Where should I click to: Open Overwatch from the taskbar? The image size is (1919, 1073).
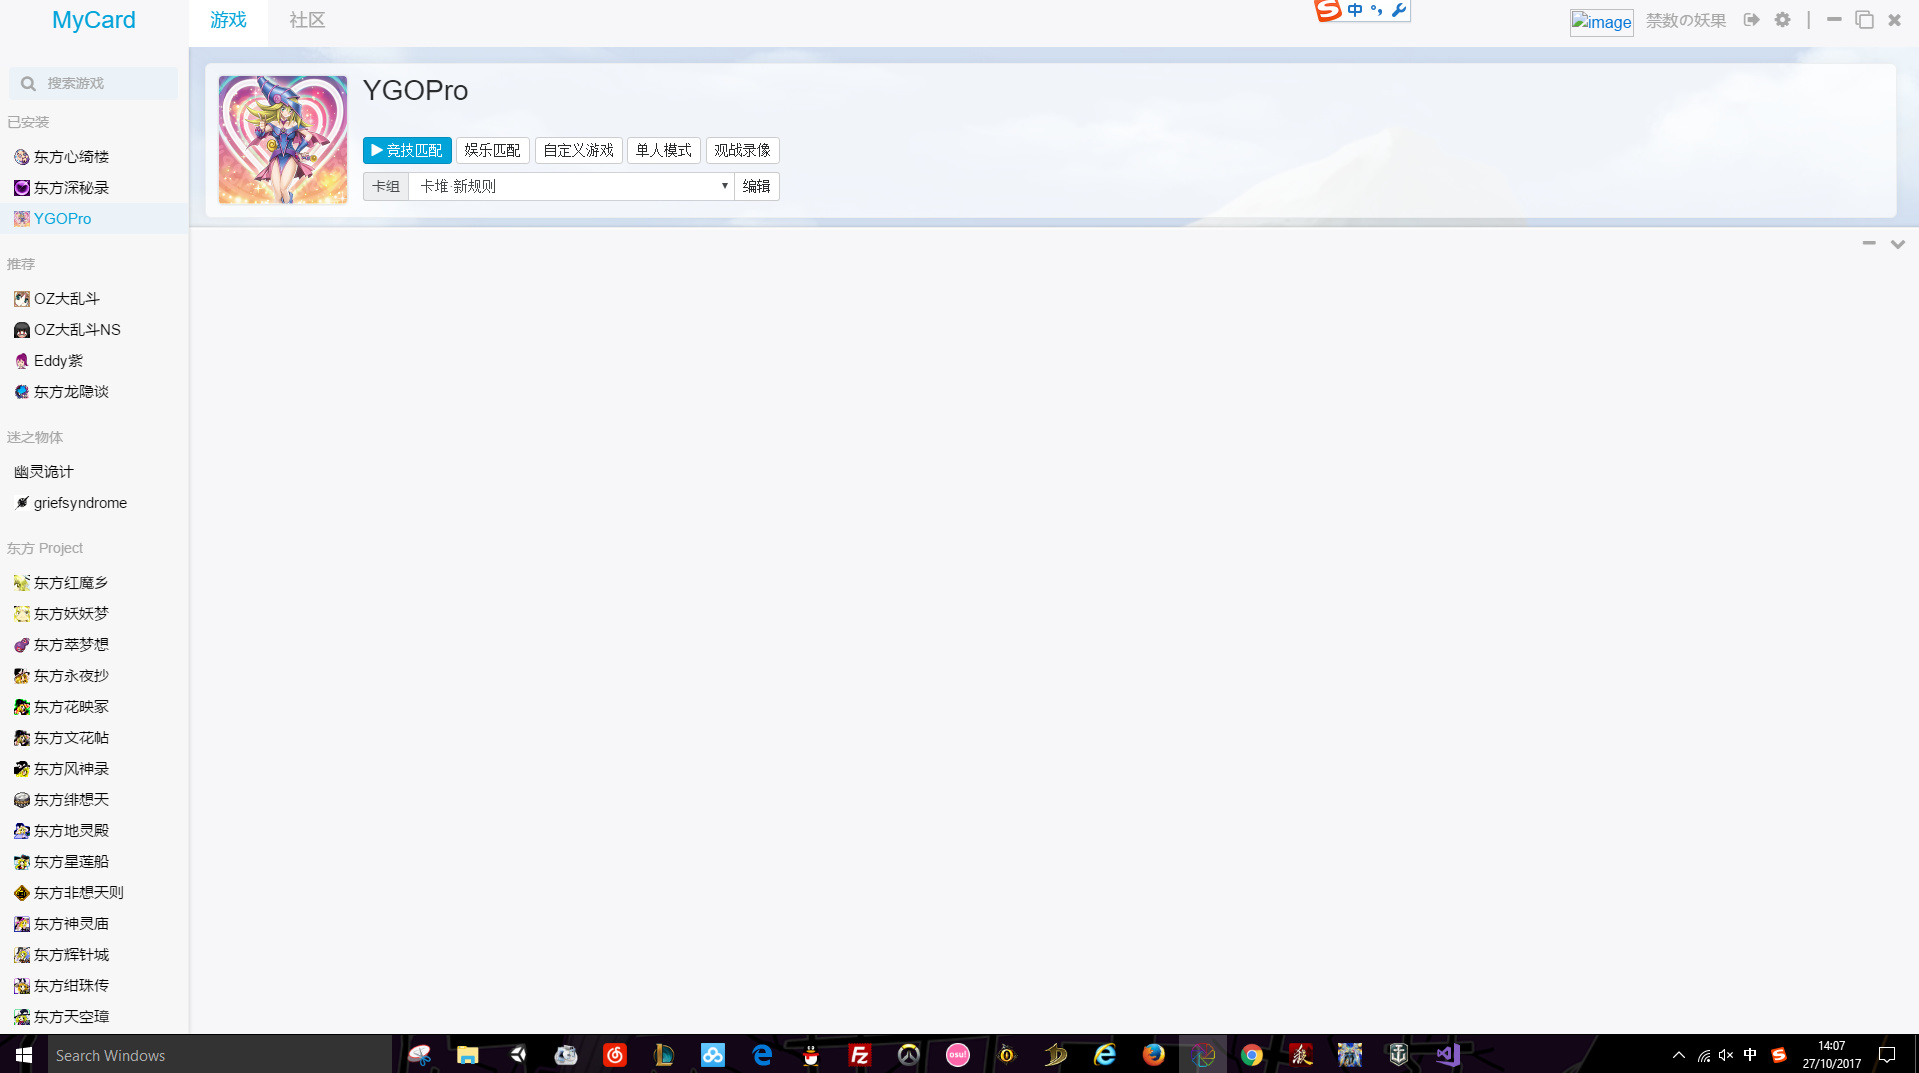point(908,1055)
